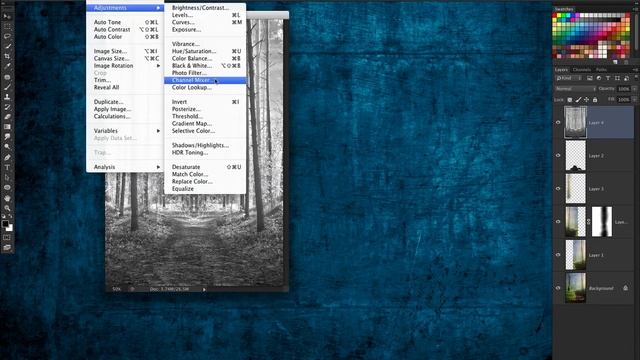This screenshot has width=640, height=360.
Task: Toggle lock all padlock icon
Action: coord(595,100)
